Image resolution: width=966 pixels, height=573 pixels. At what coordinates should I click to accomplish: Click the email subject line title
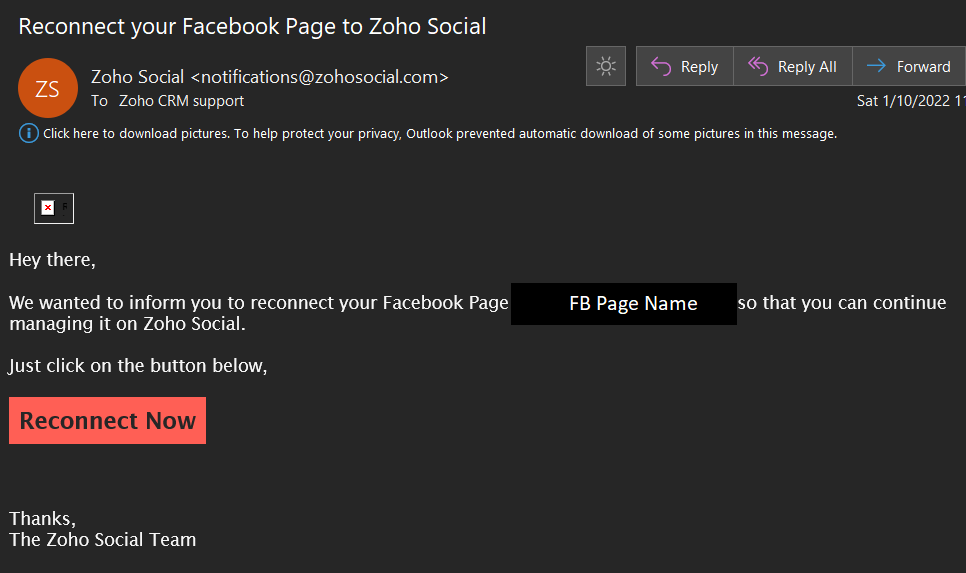(x=252, y=26)
